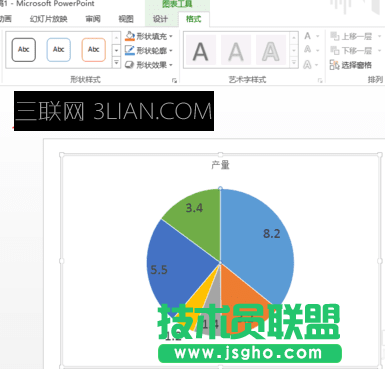The width and height of the screenshot is (385, 369).
Task: Apply the light gray A WordArt style
Action: click(x=236, y=50)
